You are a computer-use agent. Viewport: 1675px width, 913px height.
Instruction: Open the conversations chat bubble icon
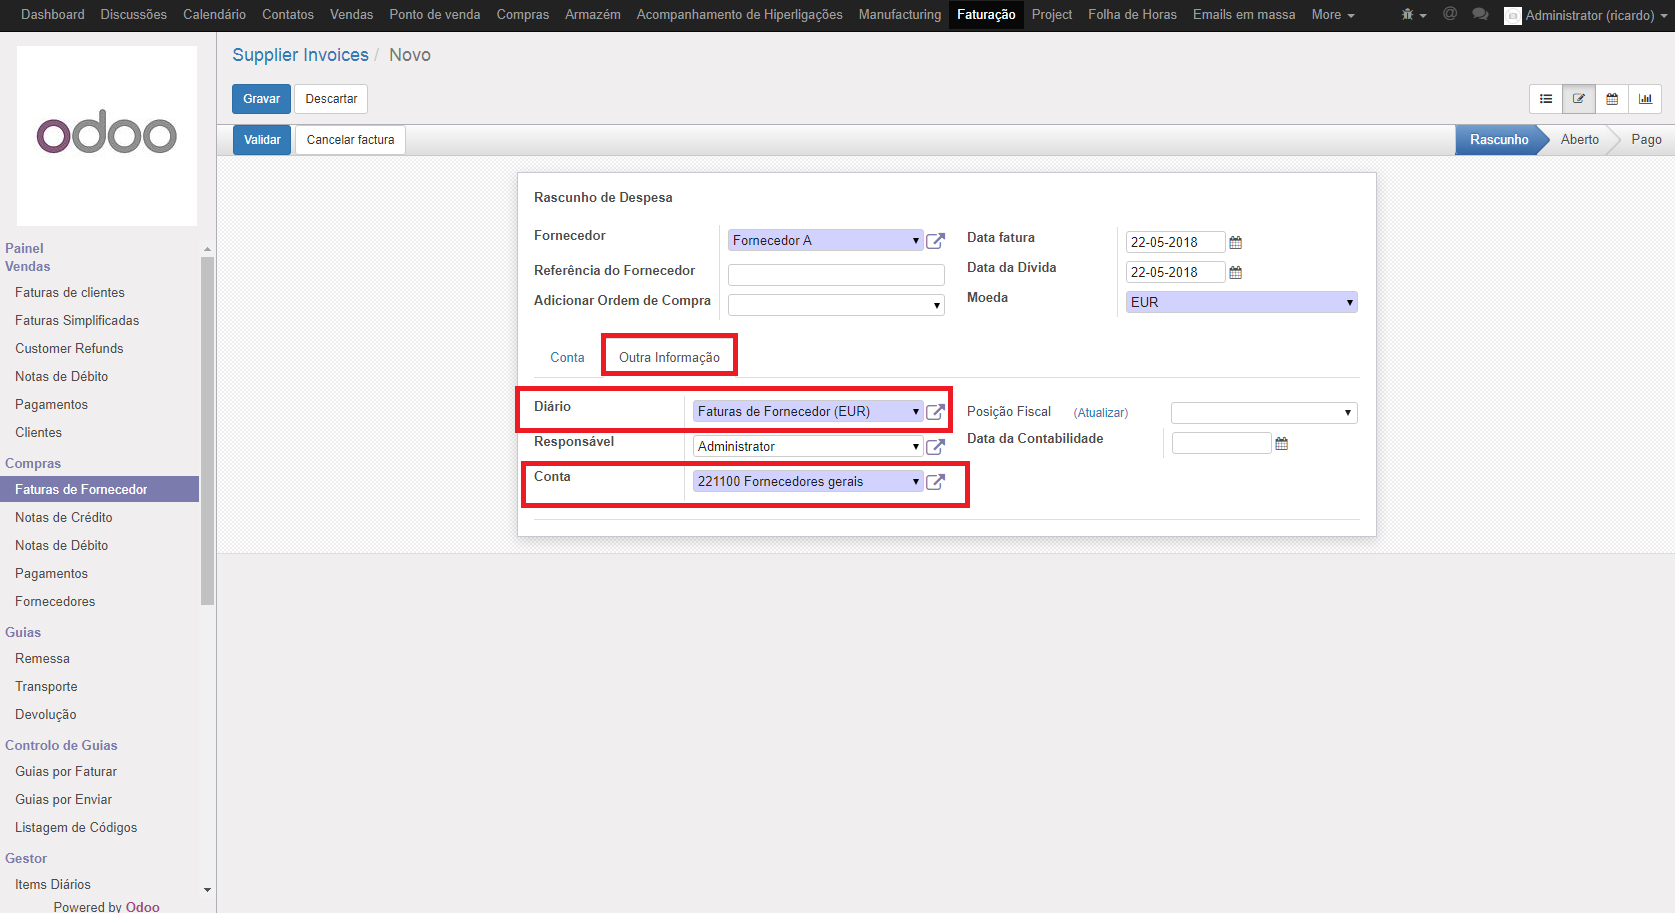[1481, 15]
